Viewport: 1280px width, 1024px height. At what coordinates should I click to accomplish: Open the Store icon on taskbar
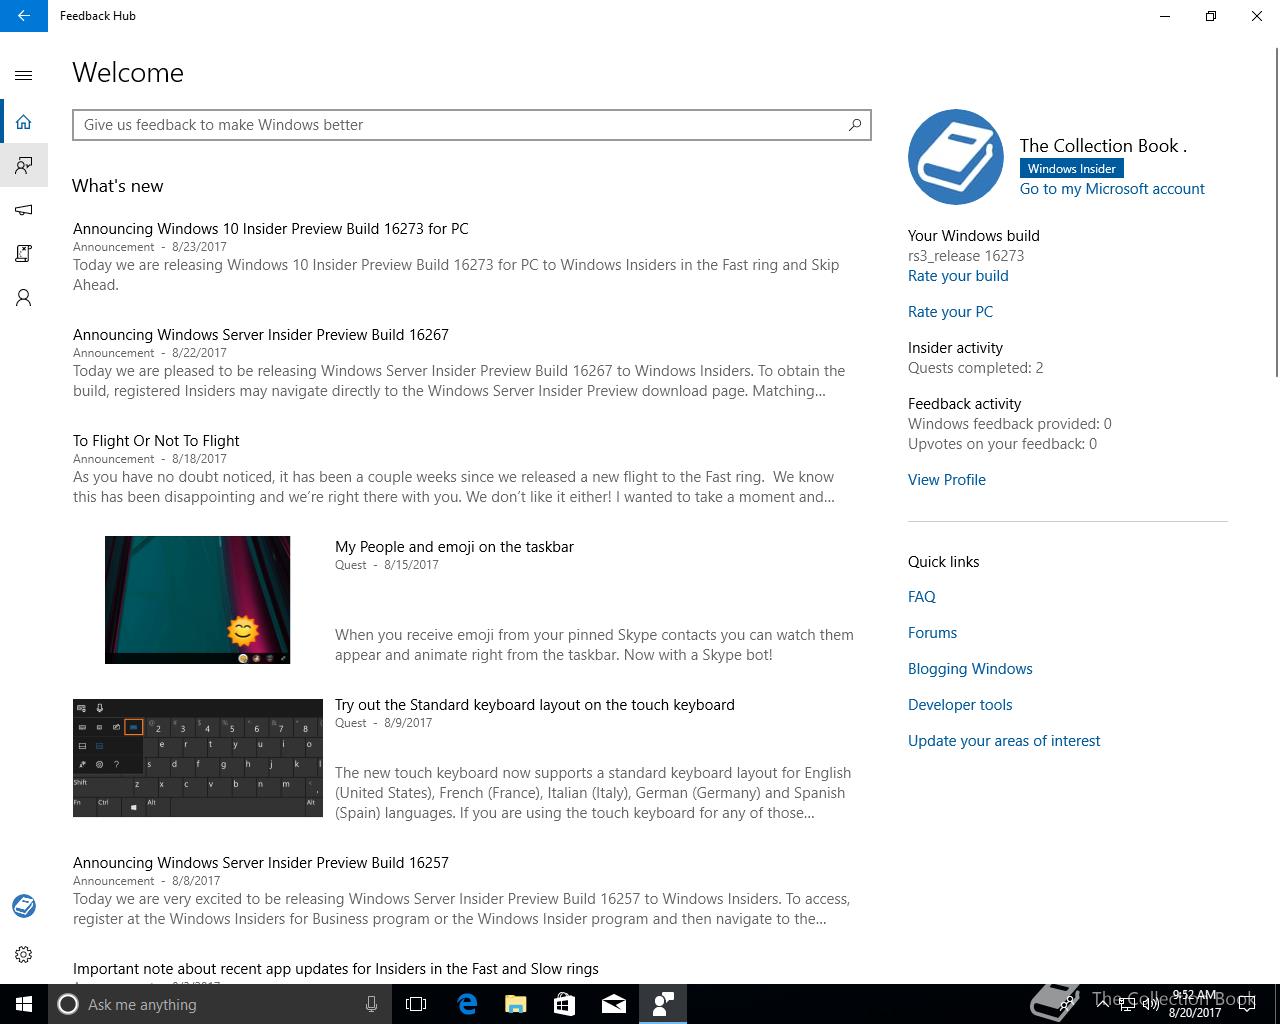pos(565,1004)
